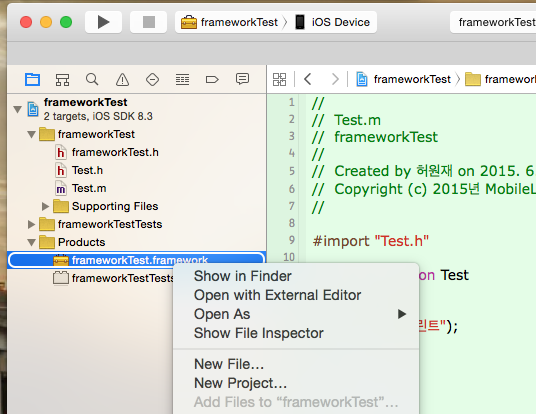Click the related items grid icon

(x=279, y=79)
